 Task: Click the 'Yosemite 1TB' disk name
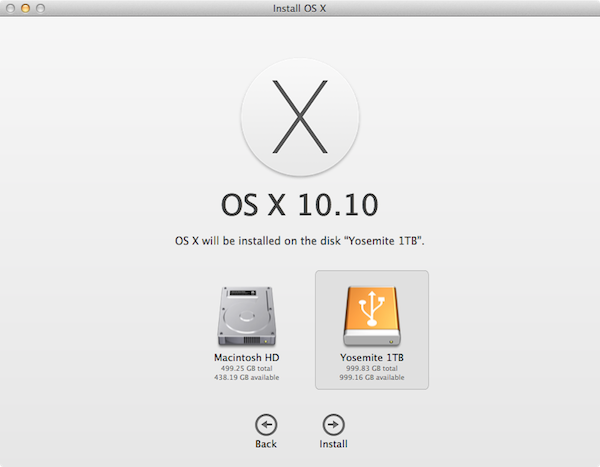(x=372, y=358)
